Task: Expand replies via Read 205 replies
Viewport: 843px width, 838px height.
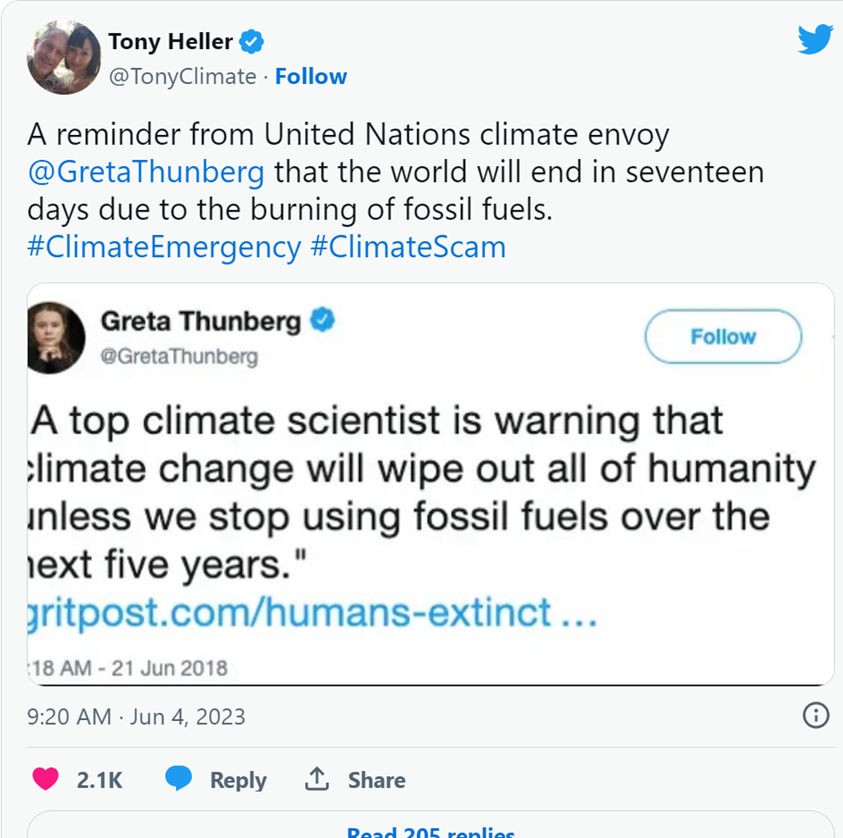Action: (x=430, y=830)
